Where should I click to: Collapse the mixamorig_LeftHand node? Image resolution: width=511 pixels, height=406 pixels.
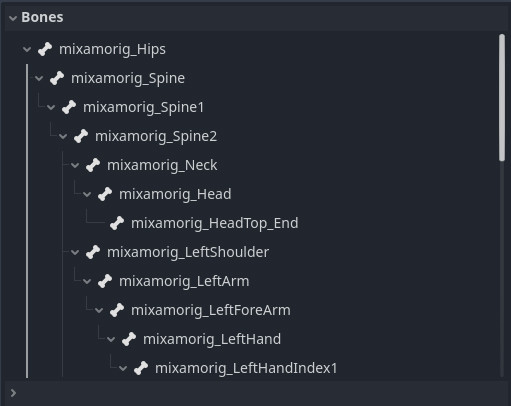(111, 339)
